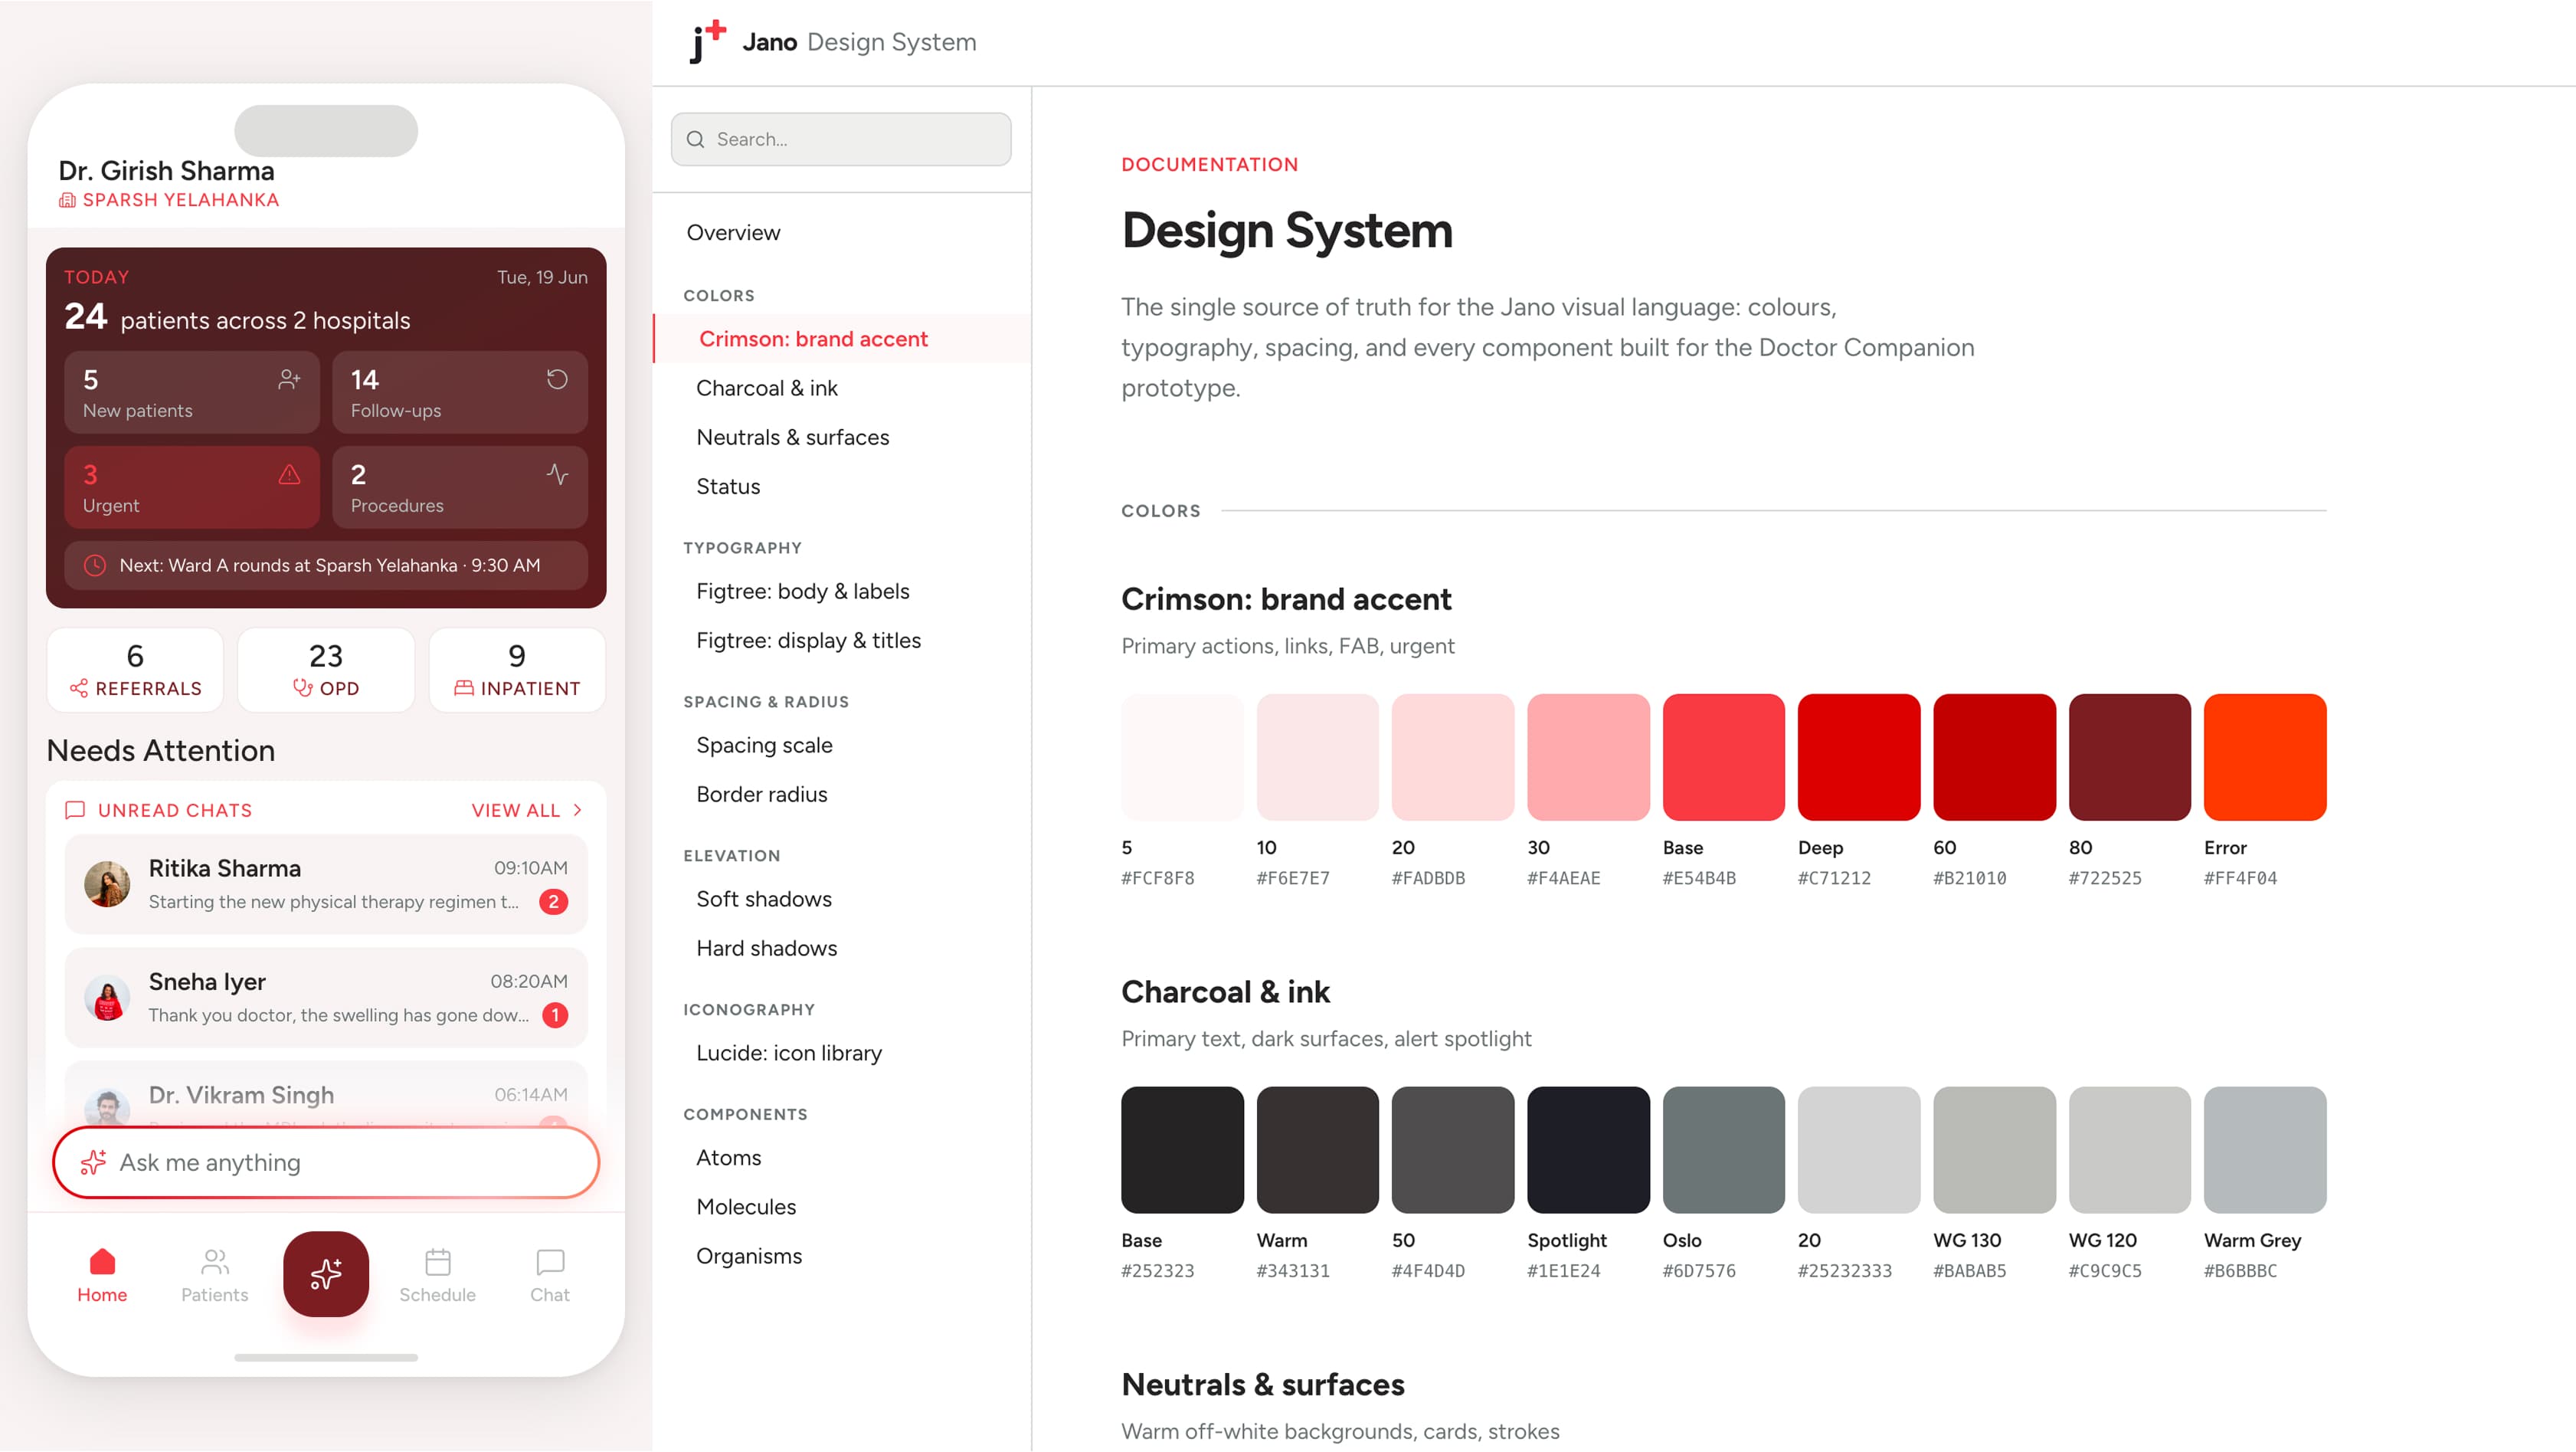
Task: Open the Inpatient card with 9
Action: 517,670
